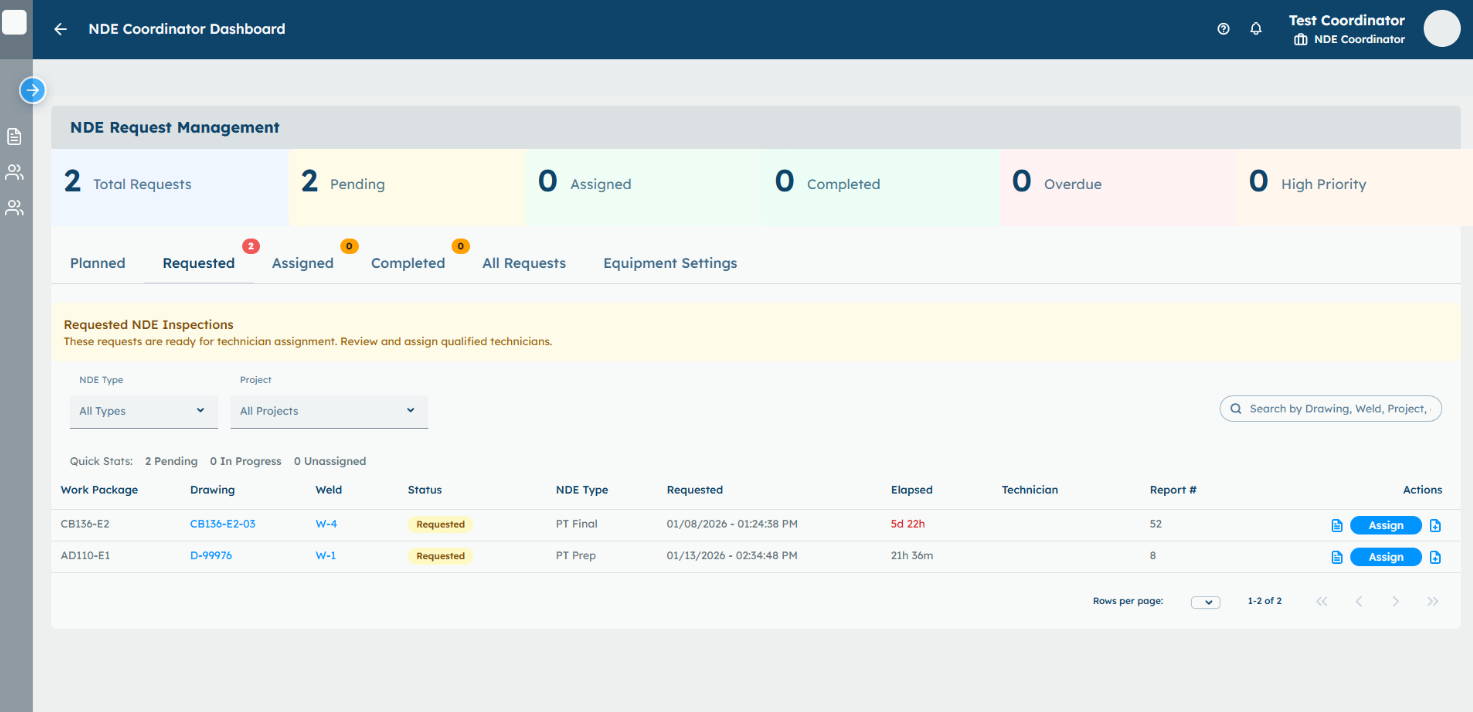Expand sidebar with the blue arrow button
Viewport: 1473px width, 712px height.
[33, 90]
